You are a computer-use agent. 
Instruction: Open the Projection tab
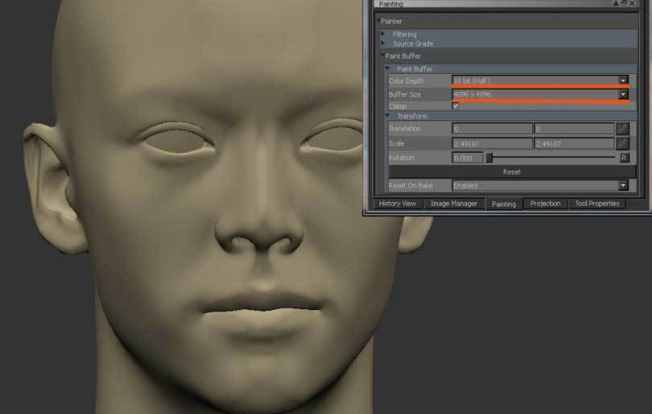[545, 204]
